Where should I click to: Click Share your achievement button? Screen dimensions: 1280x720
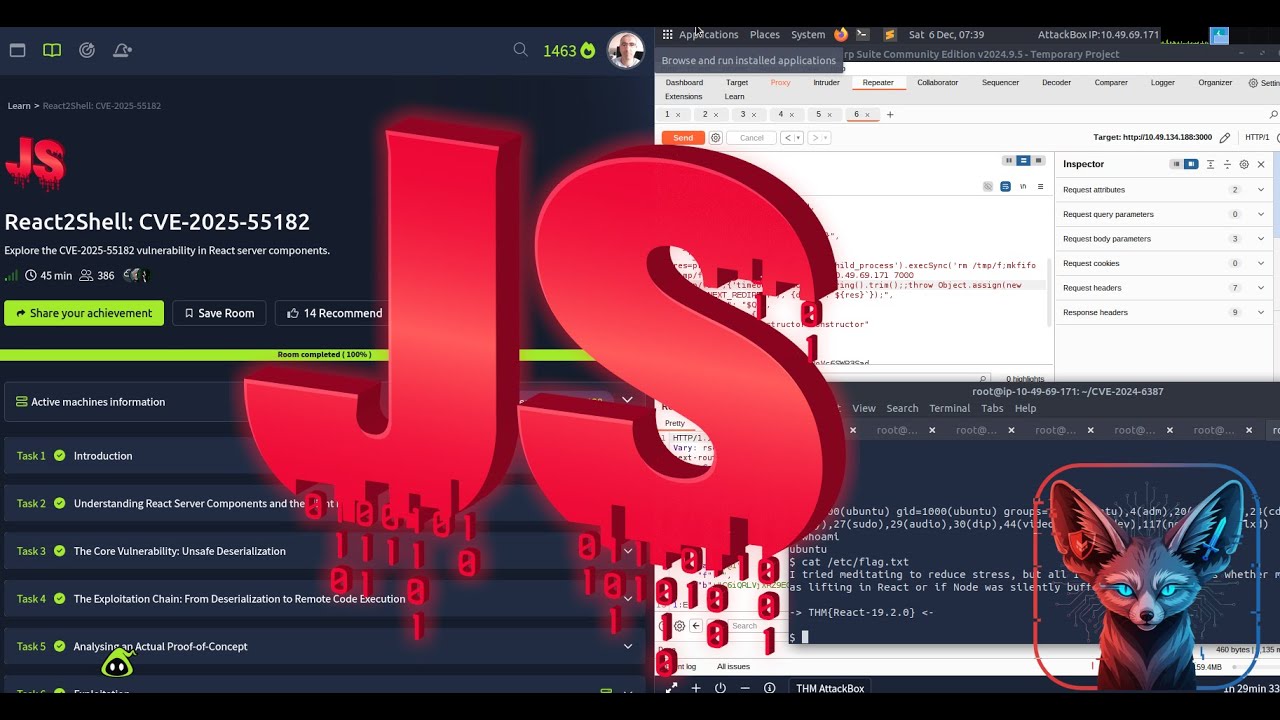pyautogui.click(x=84, y=313)
